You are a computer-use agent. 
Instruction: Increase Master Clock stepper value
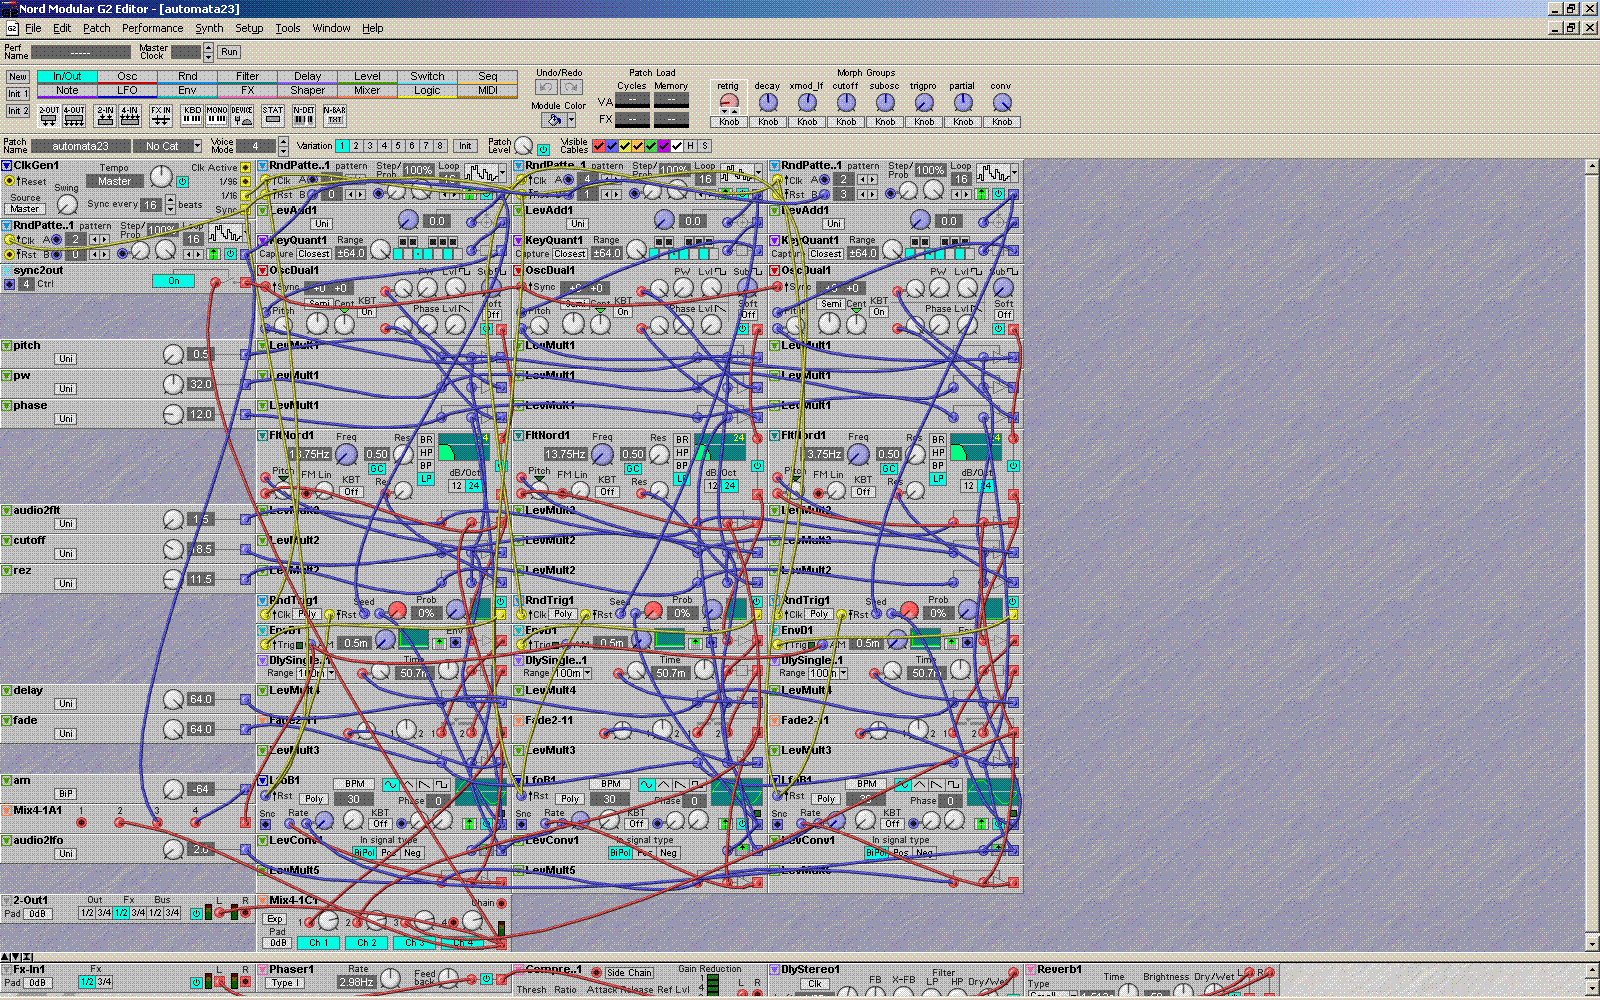[208, 48]
